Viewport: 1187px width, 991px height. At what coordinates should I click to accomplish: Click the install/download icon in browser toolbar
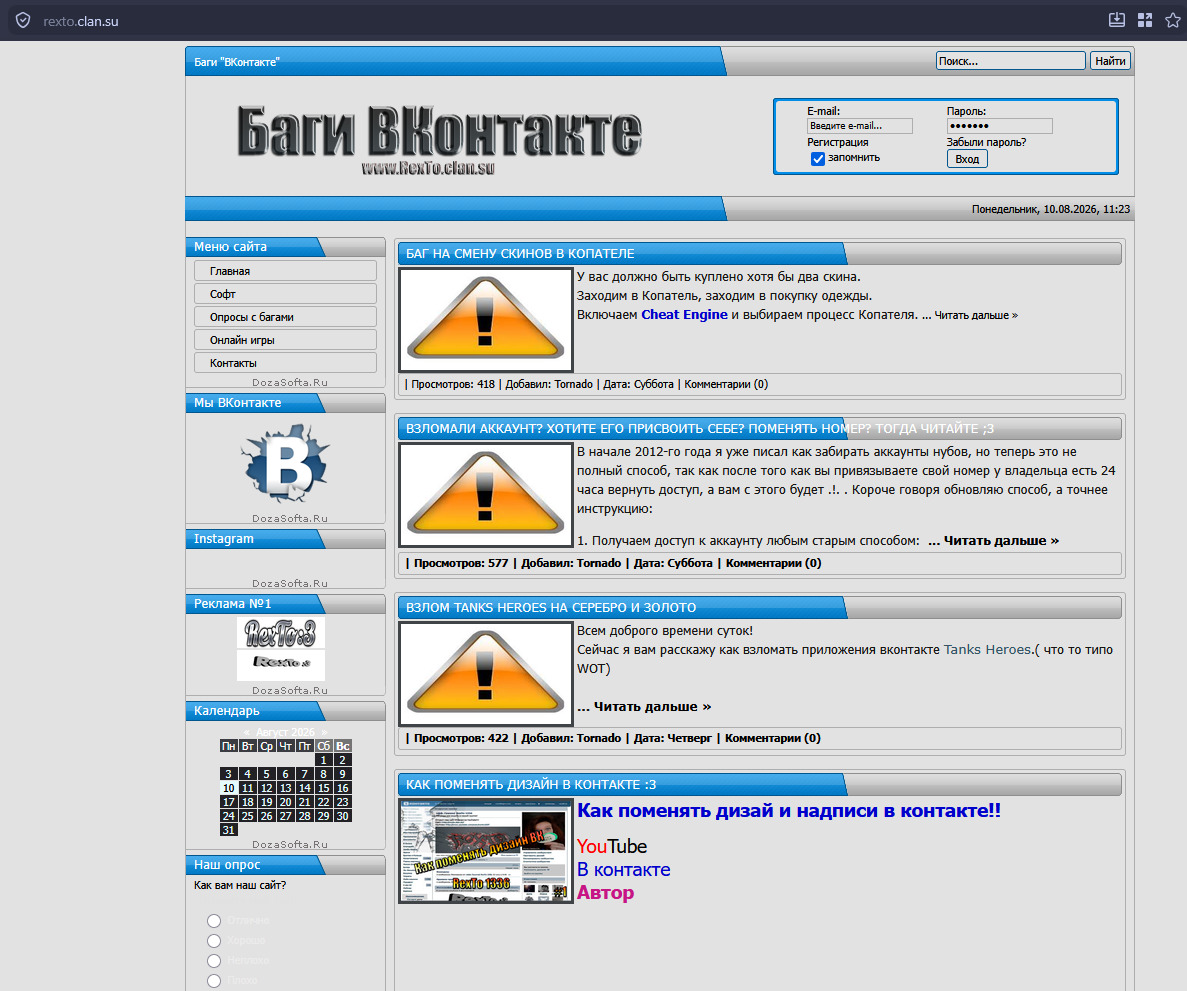(x=1117, y=20)
